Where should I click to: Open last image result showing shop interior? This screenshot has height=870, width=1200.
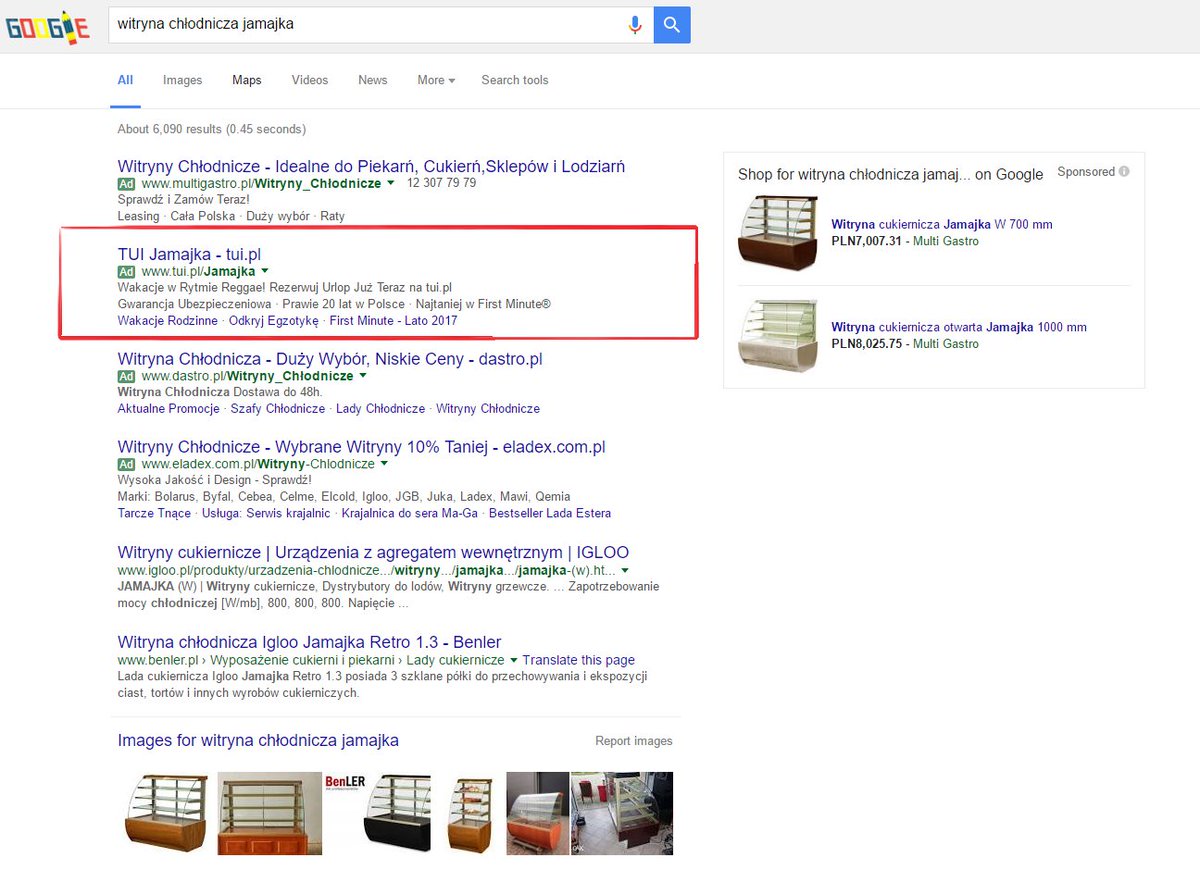(x=622, y=813)
